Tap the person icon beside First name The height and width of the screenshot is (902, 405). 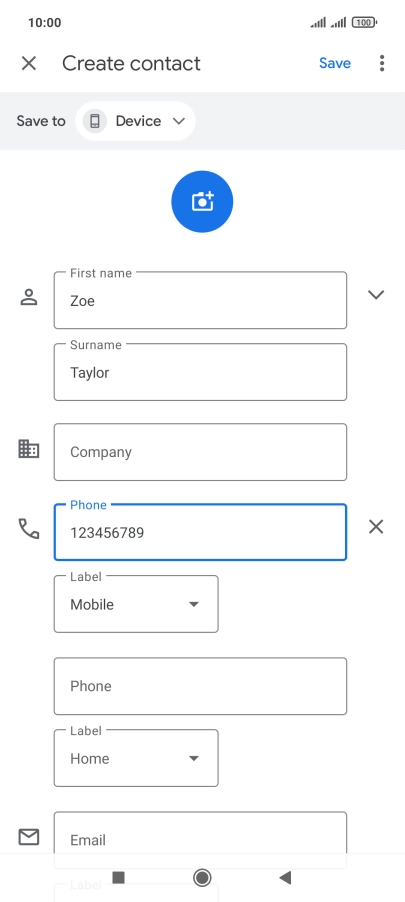[x=29, y=297]
